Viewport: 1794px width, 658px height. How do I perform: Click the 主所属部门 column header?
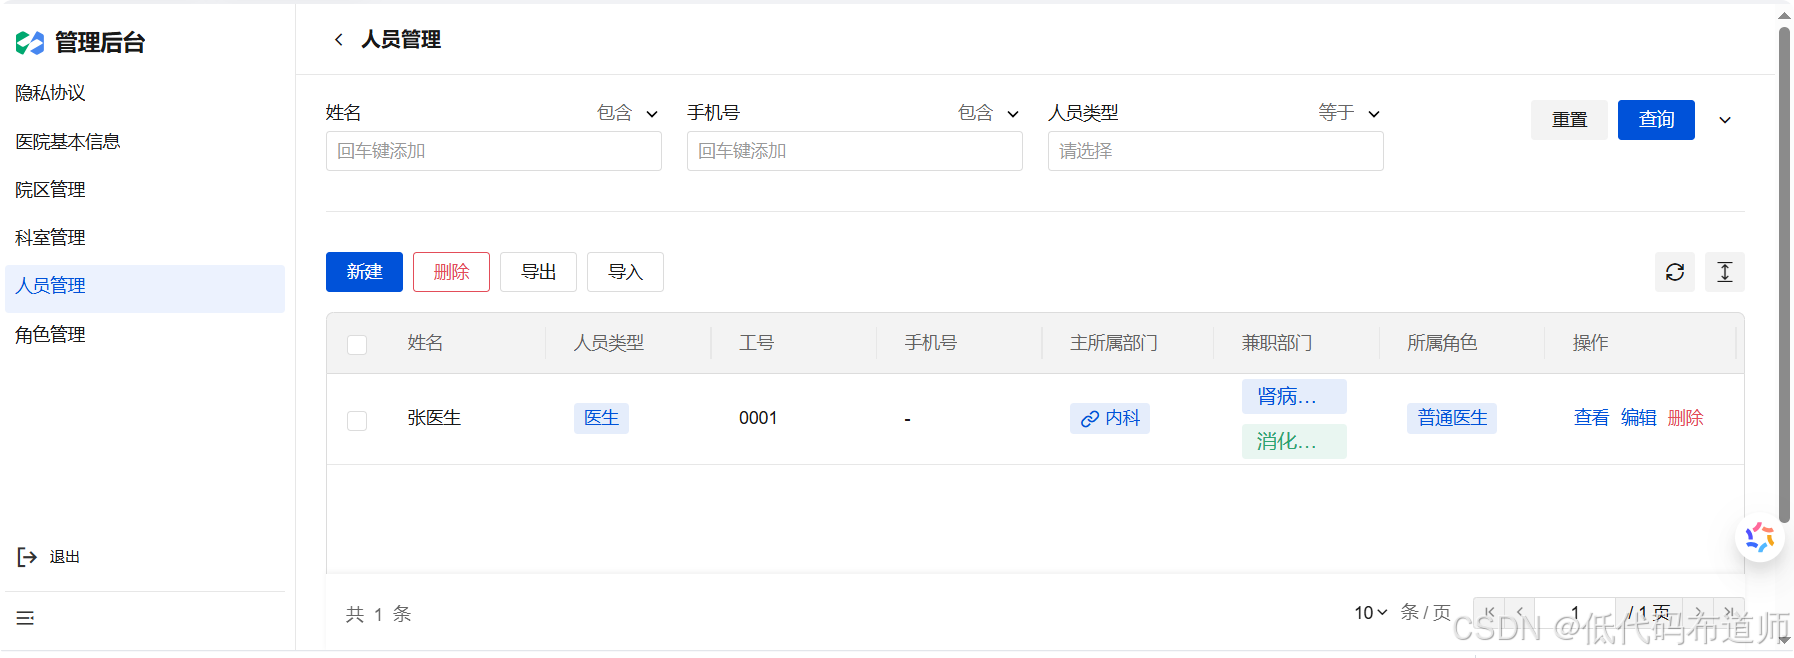pyautogui.click(x=1114, y=343)
